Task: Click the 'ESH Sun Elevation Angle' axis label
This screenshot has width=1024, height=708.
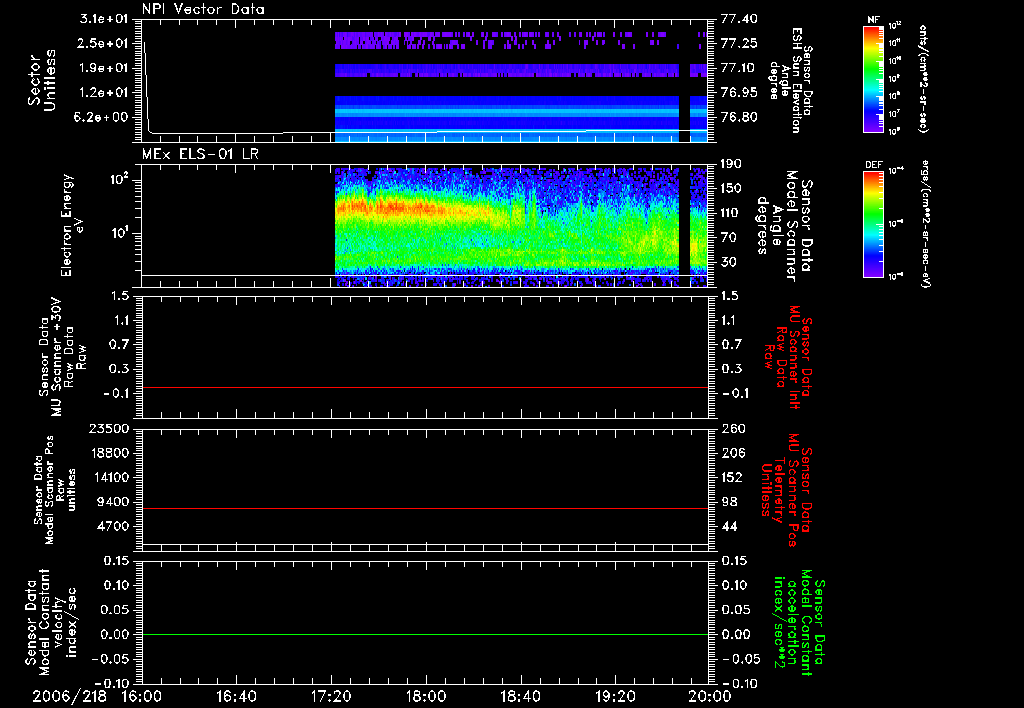Action: 791,80
